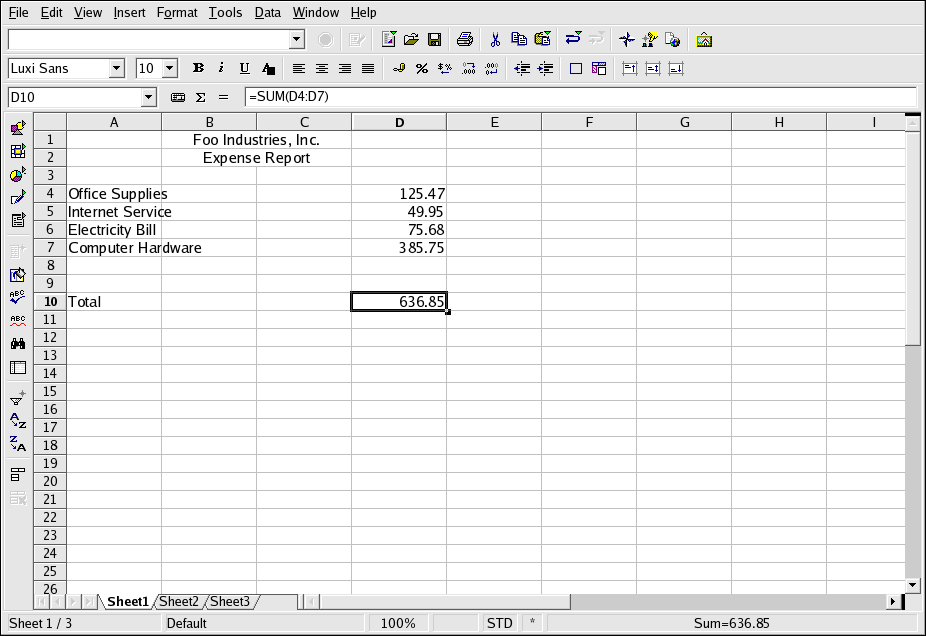Click the Sum sigma icon
This screenshot has width=926, height=636.
pyautogui.click(x=200, y=97)
